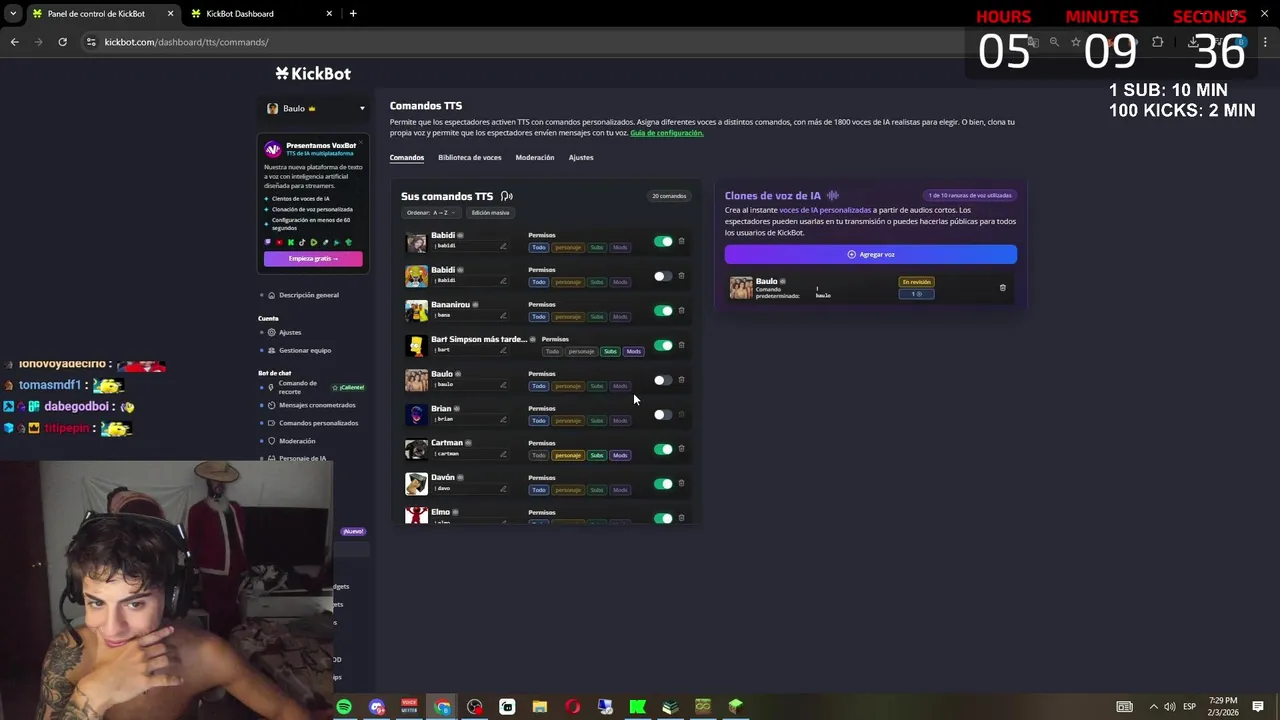
Task: Open a new browser tab with plus icon
Action: click(x=353, y=13)
